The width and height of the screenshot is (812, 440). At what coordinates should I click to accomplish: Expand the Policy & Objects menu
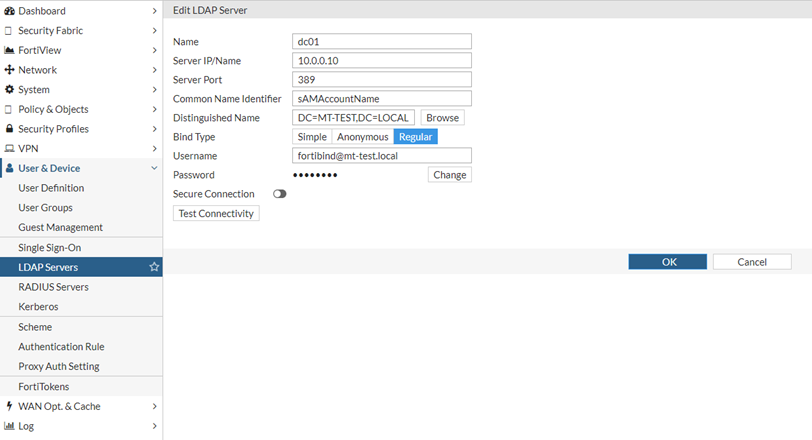tap(154, 109)
